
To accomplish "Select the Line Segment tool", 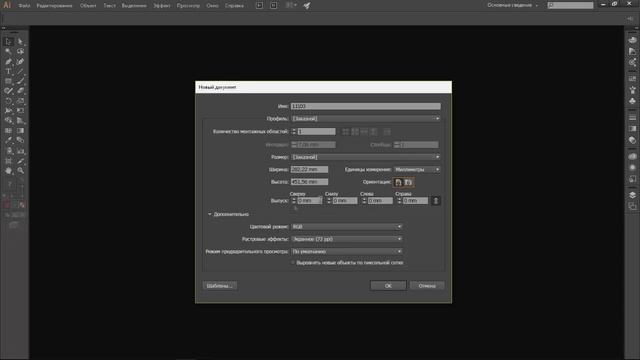I will 20,71.
